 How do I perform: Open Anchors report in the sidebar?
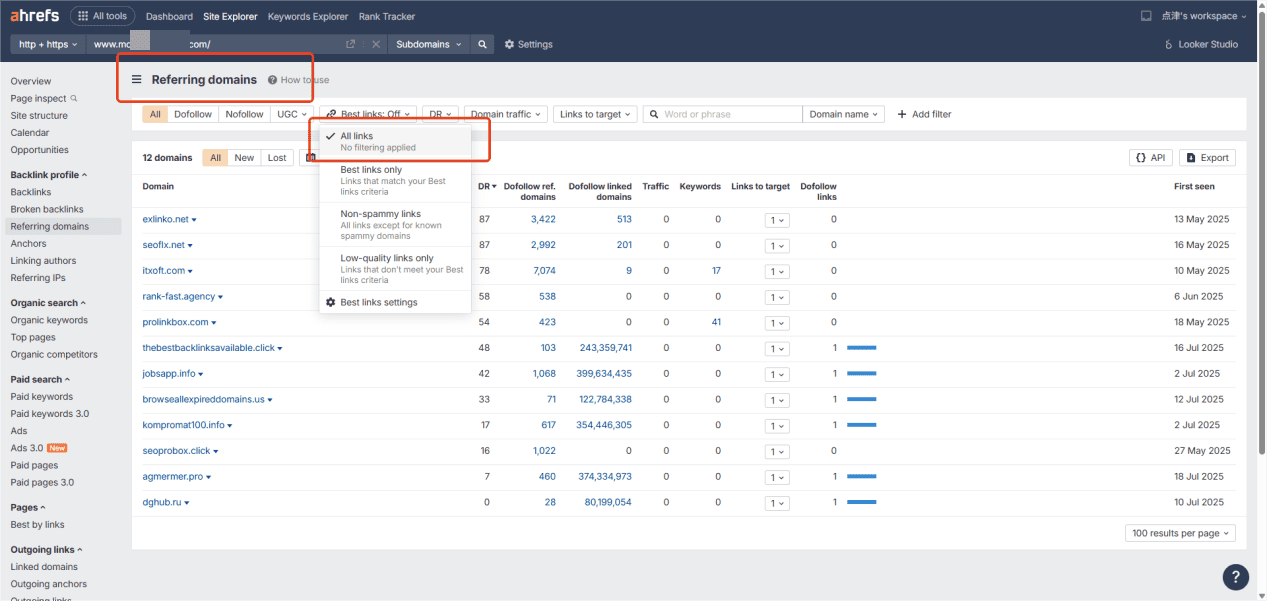point(28,243)
